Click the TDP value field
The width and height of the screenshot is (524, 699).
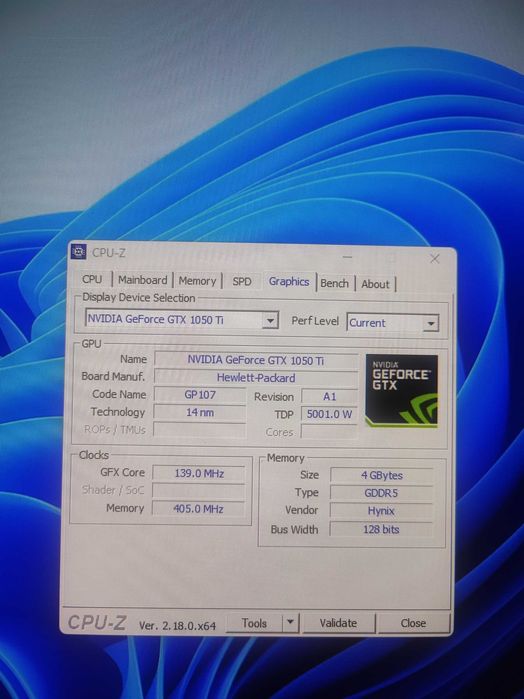(x=330, y=414)
